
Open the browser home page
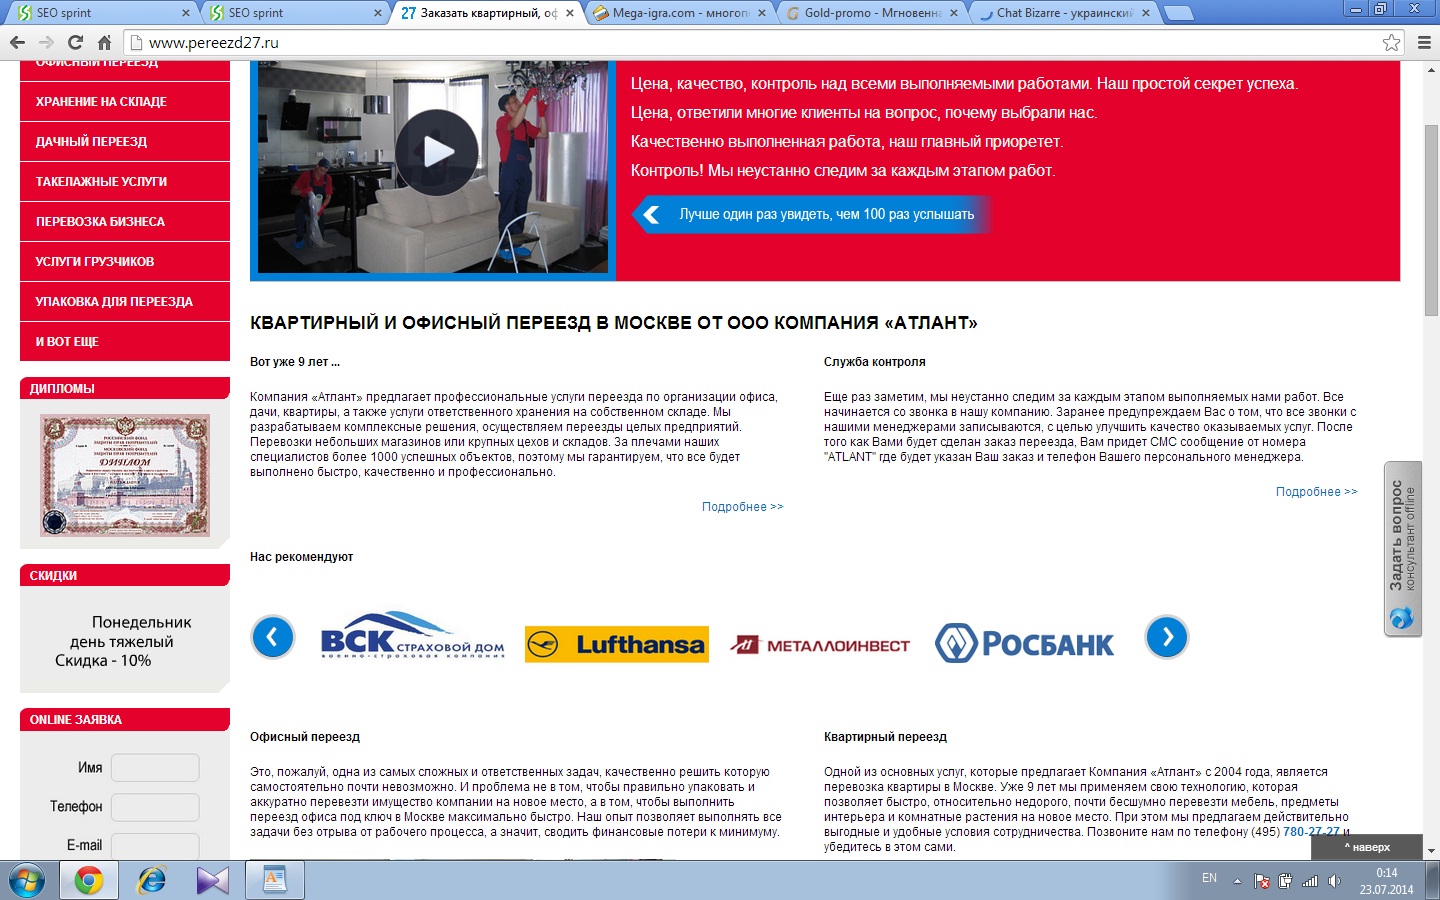(x=104, y=42)
